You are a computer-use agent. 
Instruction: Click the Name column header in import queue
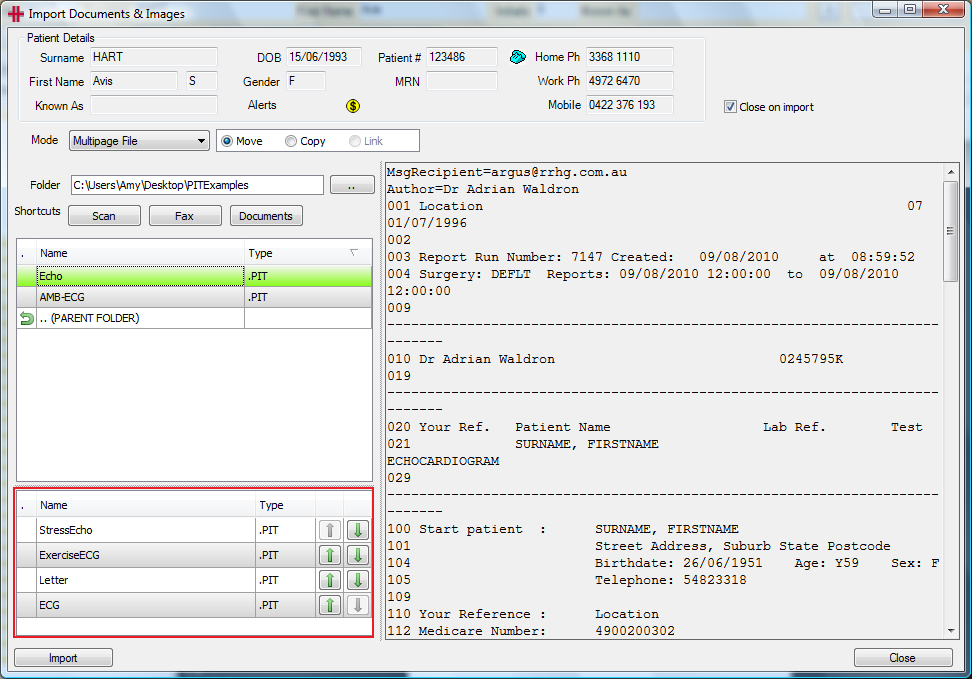(x=146, y=505)
